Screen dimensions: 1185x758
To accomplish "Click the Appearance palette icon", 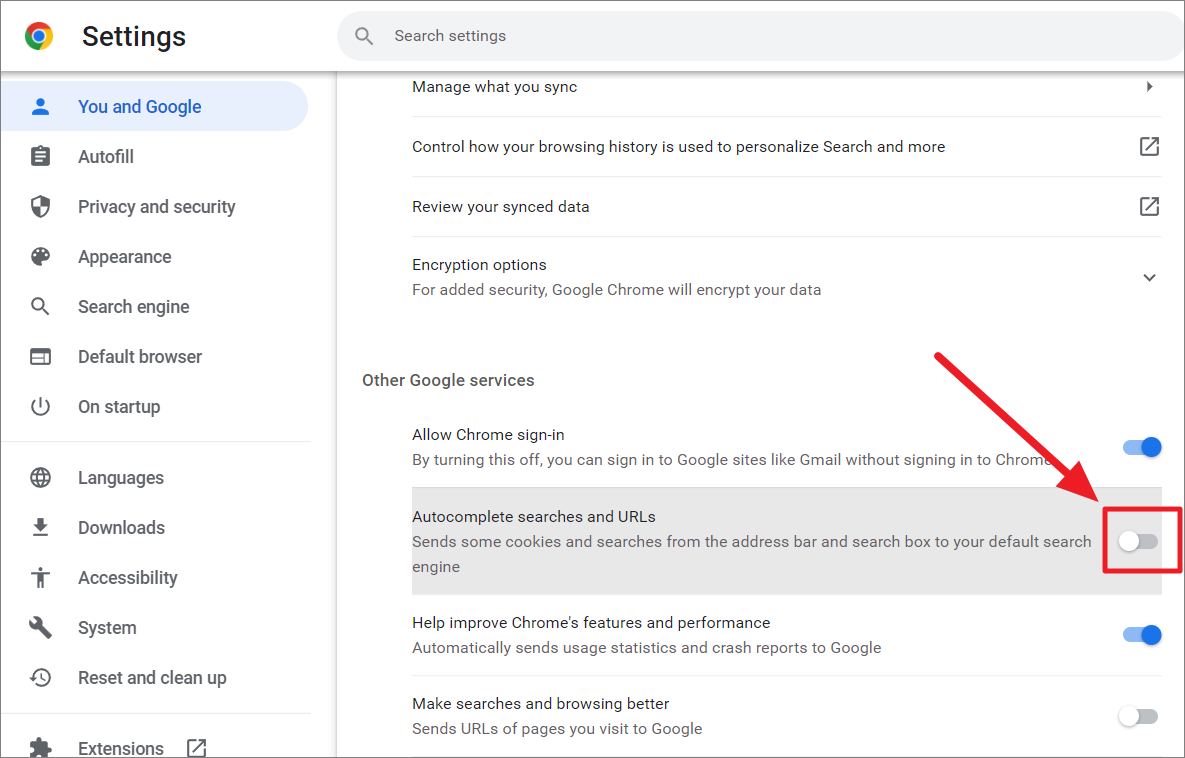I will (40, 257).
